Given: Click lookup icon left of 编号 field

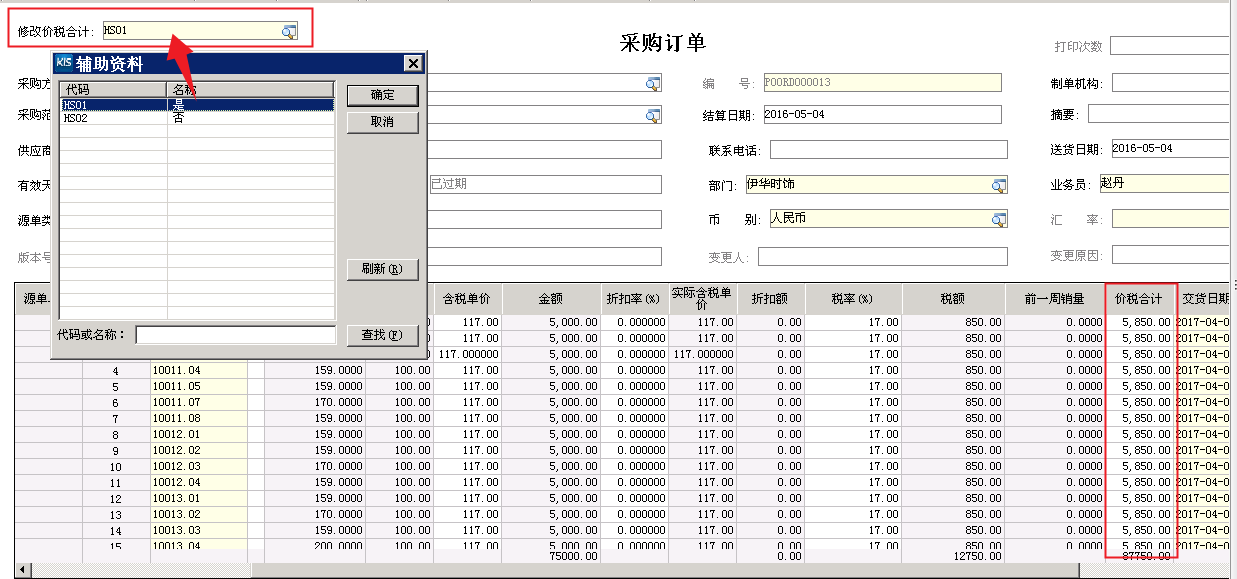Looking at the screenshot, I should pyautogui.click(x=652, y=84).
